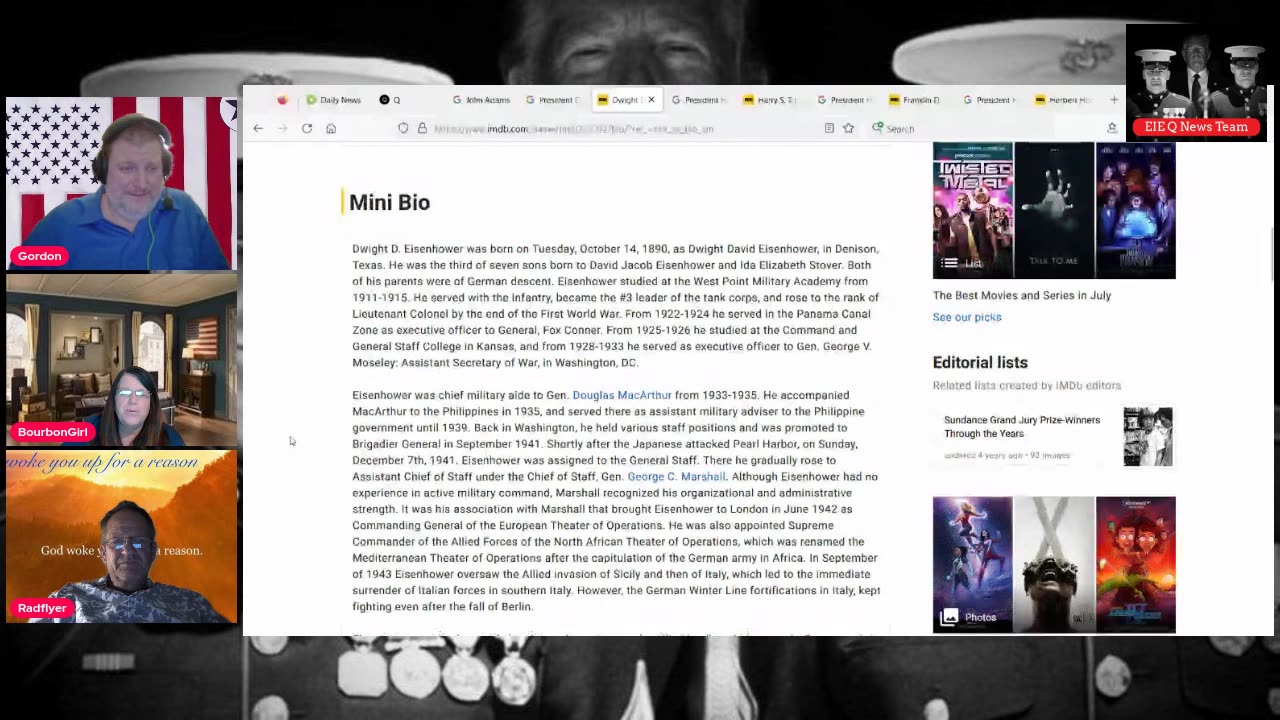Open the Sundance Grand Jury Prize-Winners list
The height and width of the screenshot is (720, 1280).
click(1021, 427)
